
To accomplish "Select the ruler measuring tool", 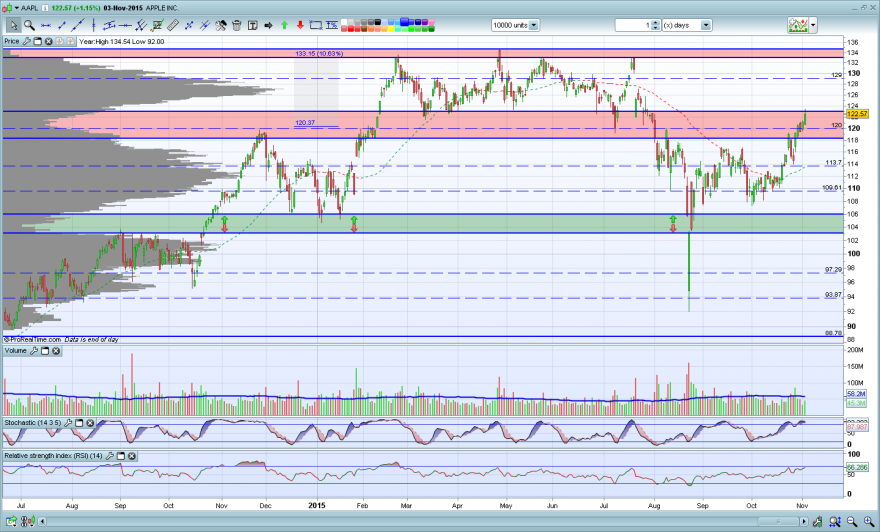I will (x=173, y=25).
